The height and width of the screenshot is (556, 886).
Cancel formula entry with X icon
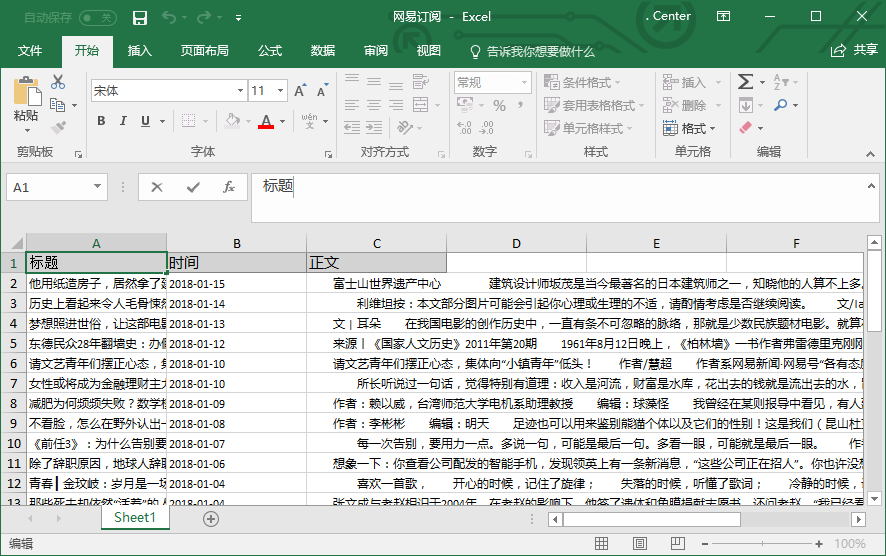point(157,187)
